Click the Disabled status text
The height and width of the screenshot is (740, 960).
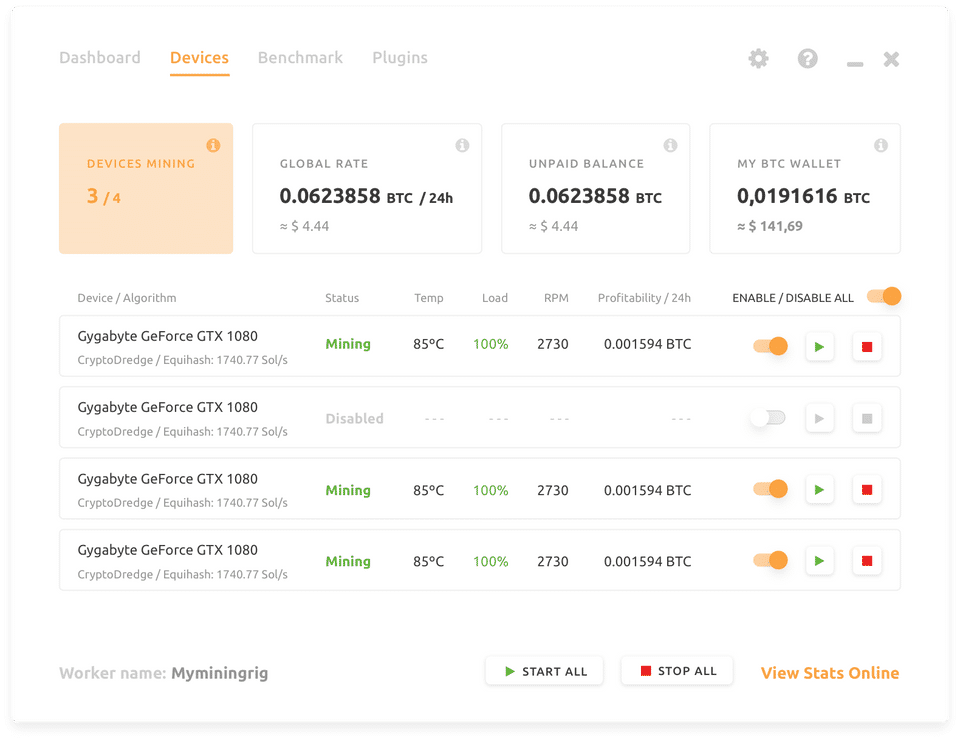point(354,419)
